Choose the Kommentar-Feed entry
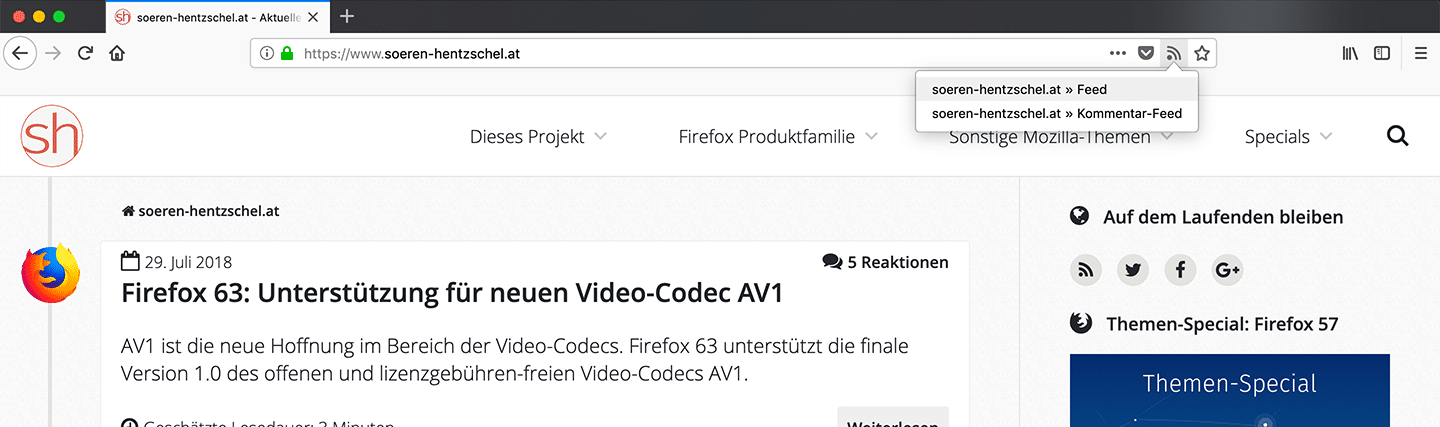1440x427 pixels. point(1056,113)
